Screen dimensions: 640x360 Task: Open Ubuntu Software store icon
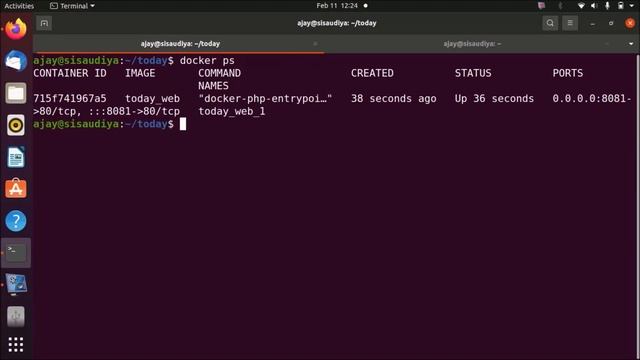tap(16, 189)
